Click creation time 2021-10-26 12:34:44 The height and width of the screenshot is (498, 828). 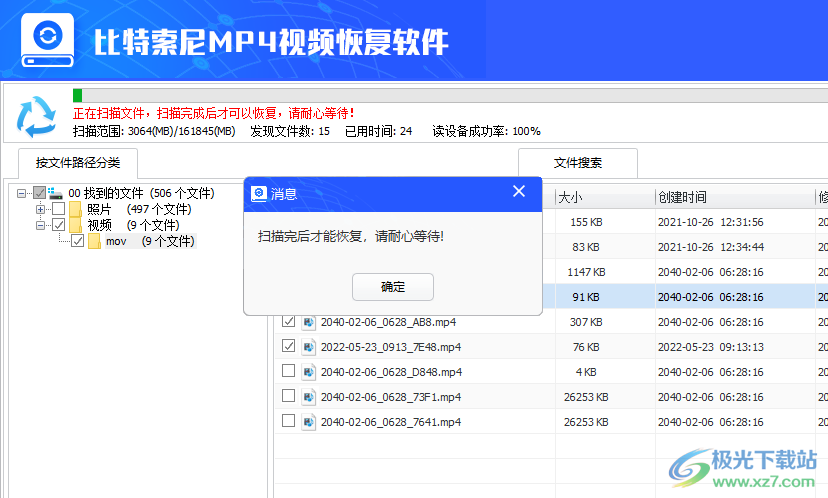tap(711, 247)
